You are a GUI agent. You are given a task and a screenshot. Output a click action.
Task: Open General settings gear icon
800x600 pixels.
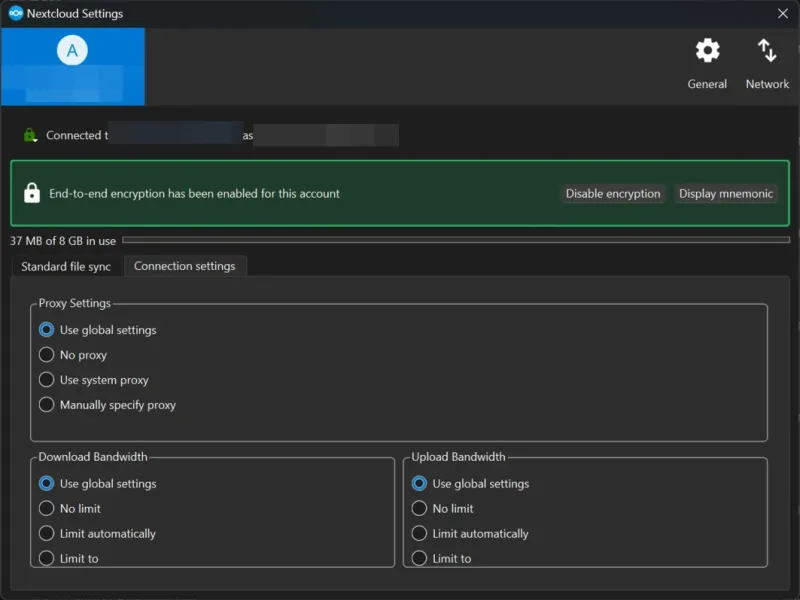(x=707, y=51)
